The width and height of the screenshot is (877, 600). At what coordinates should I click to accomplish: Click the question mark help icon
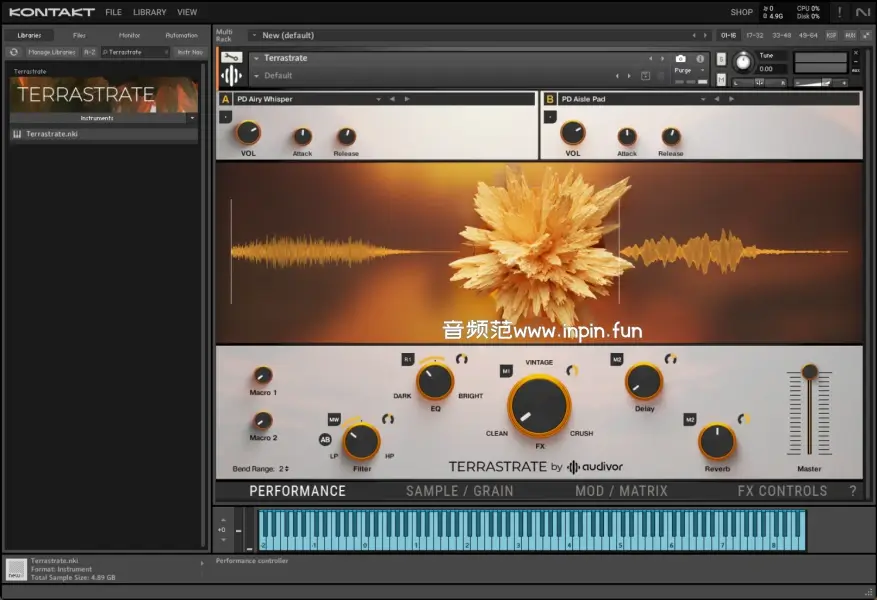852,491
